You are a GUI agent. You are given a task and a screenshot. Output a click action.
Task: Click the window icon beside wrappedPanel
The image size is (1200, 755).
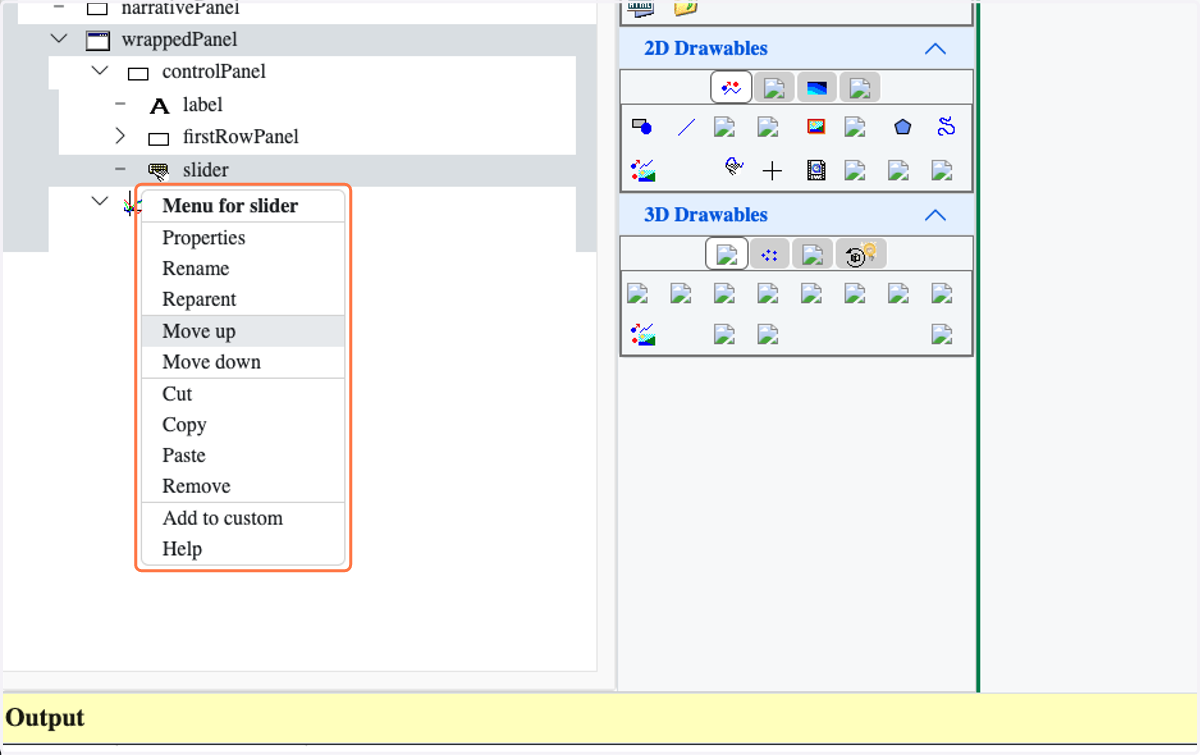coord(97,41)
